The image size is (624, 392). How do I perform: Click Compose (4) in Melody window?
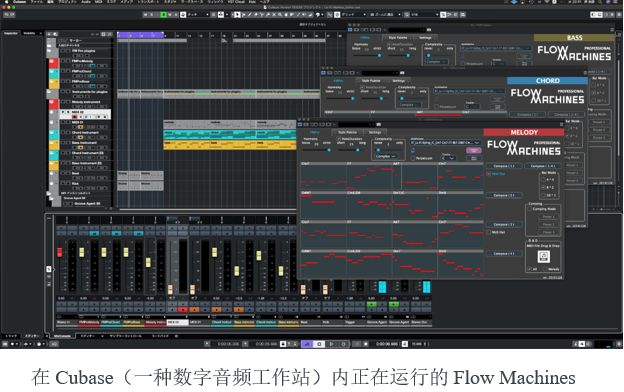504,254
